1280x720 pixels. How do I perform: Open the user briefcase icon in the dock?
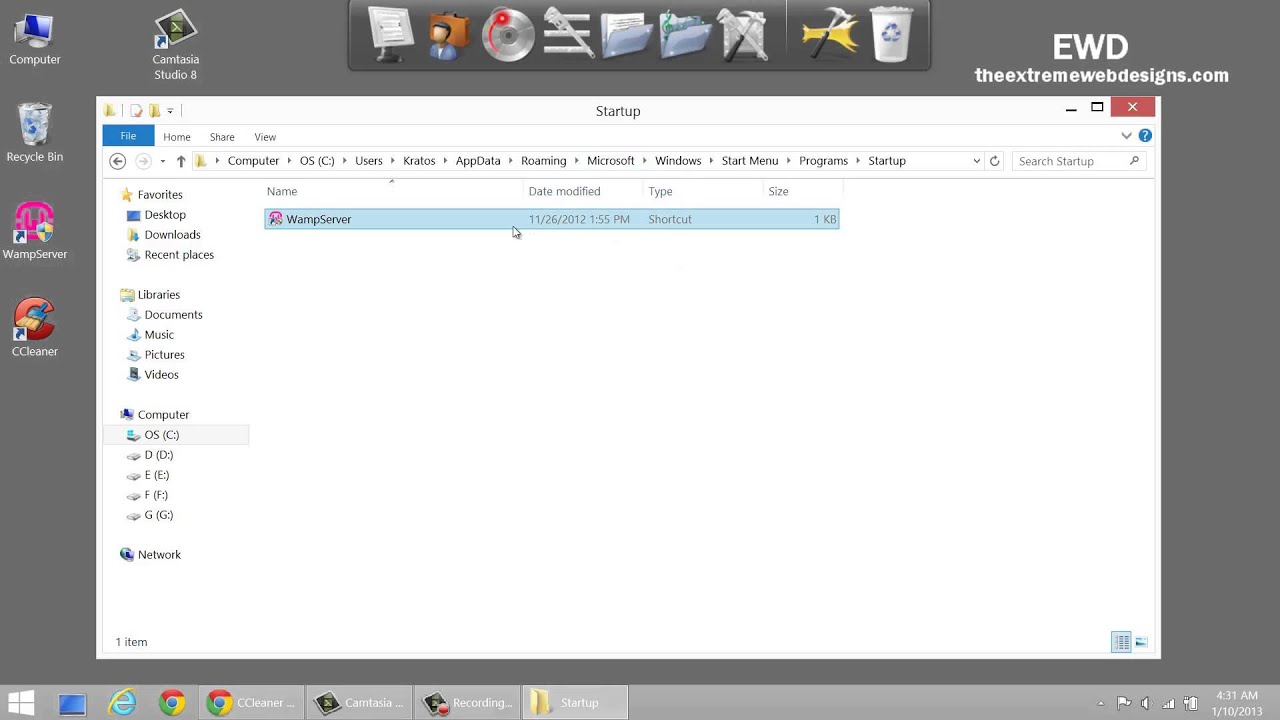(449, 35)
